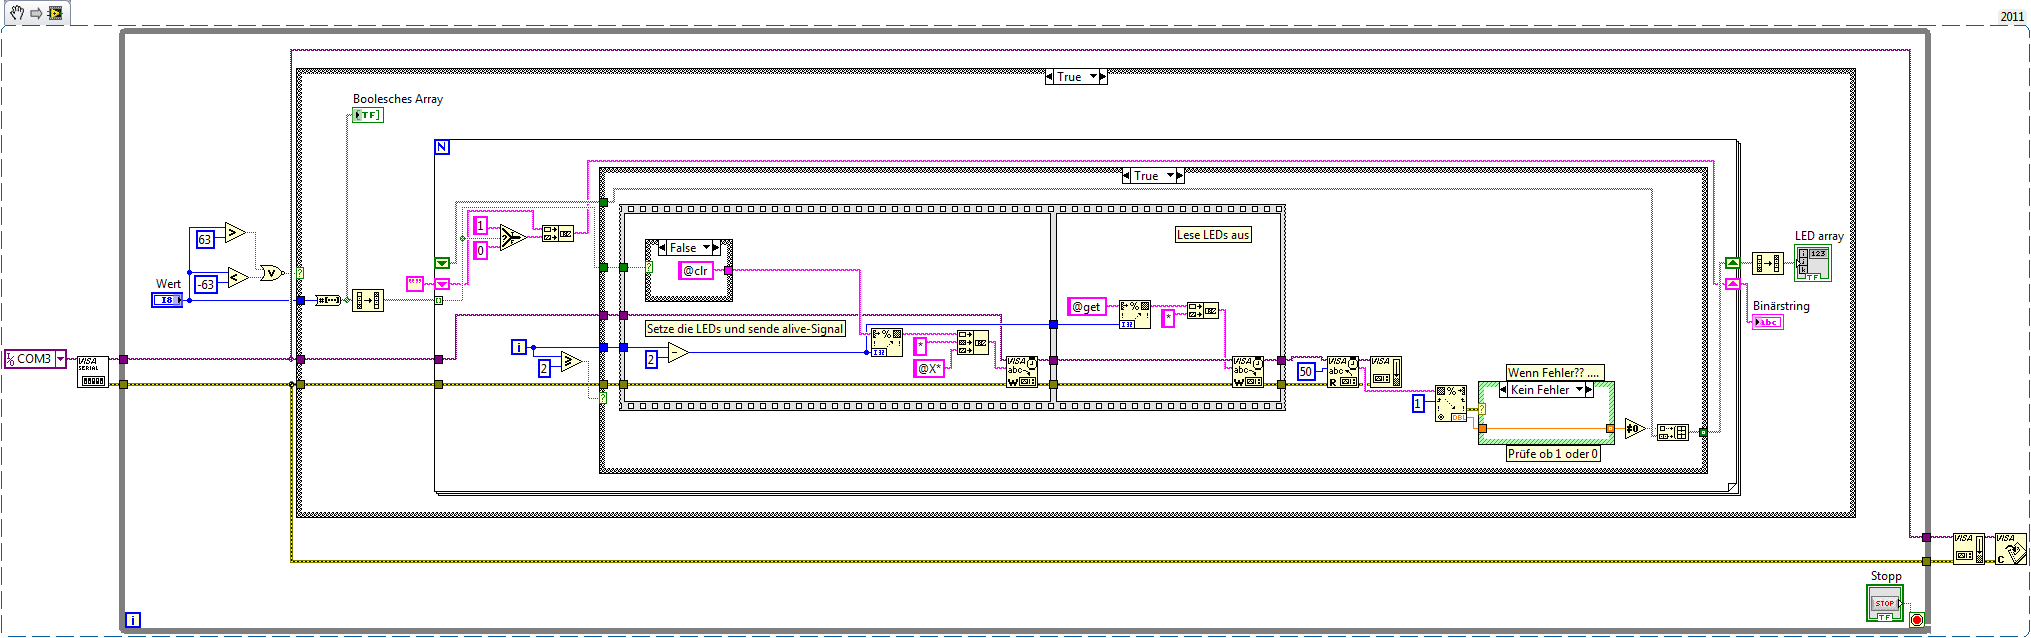
Task: Select the Concatenate Strings node in second frame
Action: click(x=1203, y=311)
